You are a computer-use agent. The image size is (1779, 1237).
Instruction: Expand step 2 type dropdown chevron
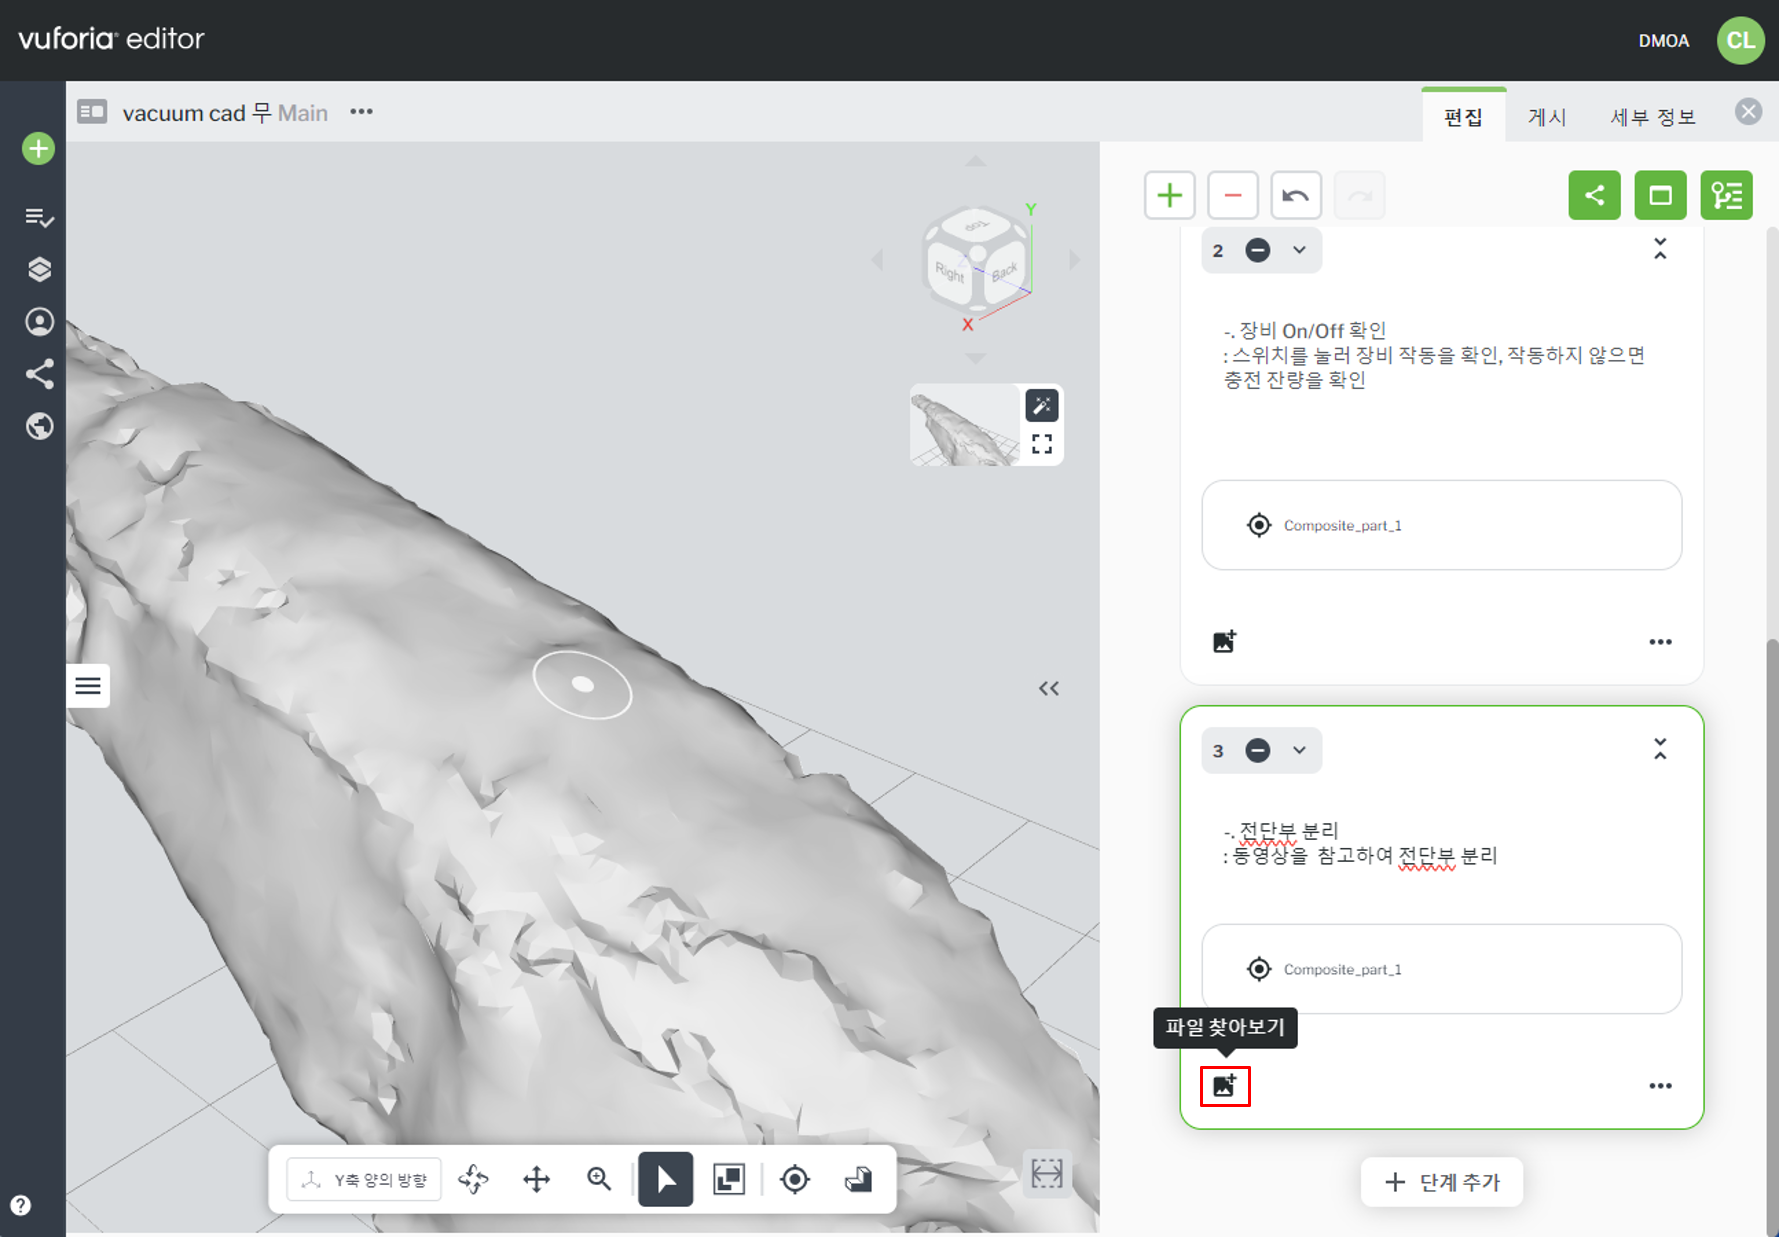coord(1299,250)
